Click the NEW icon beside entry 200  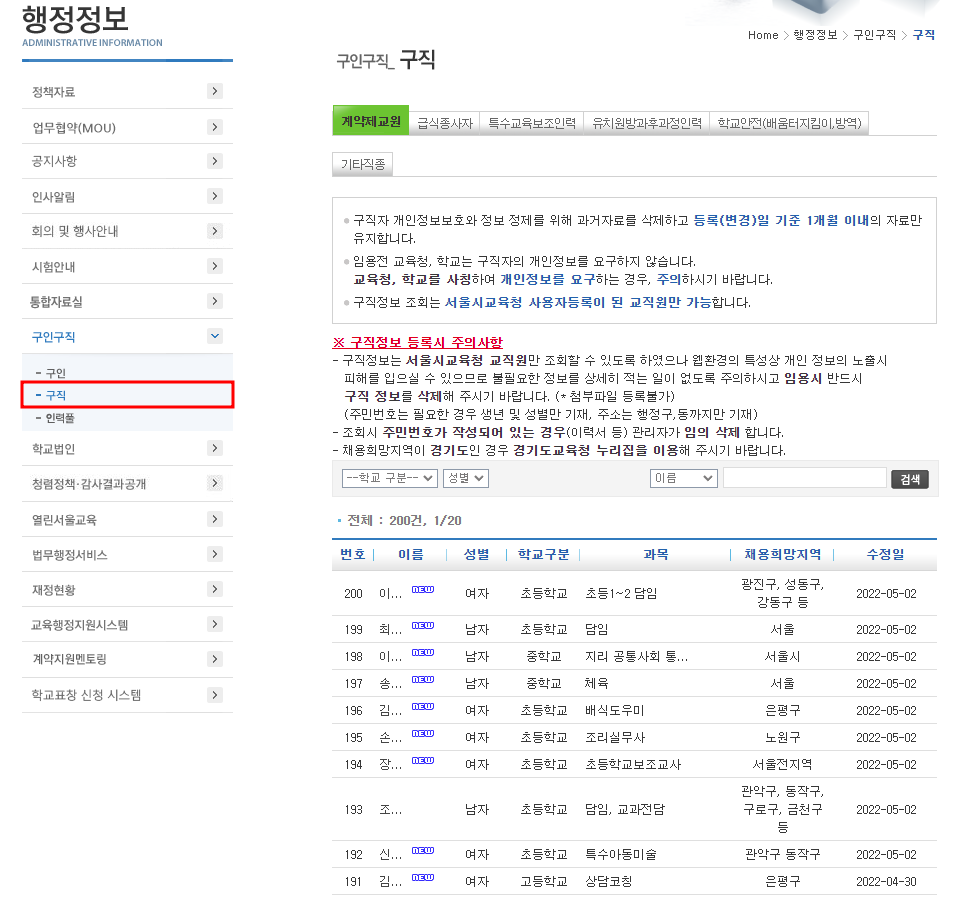point(423,588)
